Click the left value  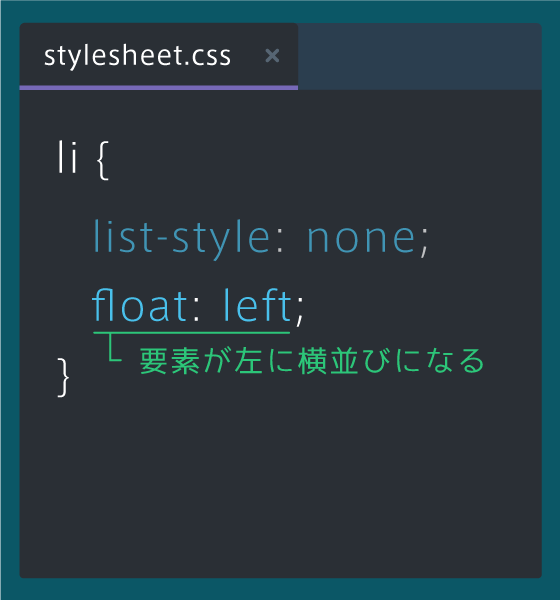click(x=258, y=305)
